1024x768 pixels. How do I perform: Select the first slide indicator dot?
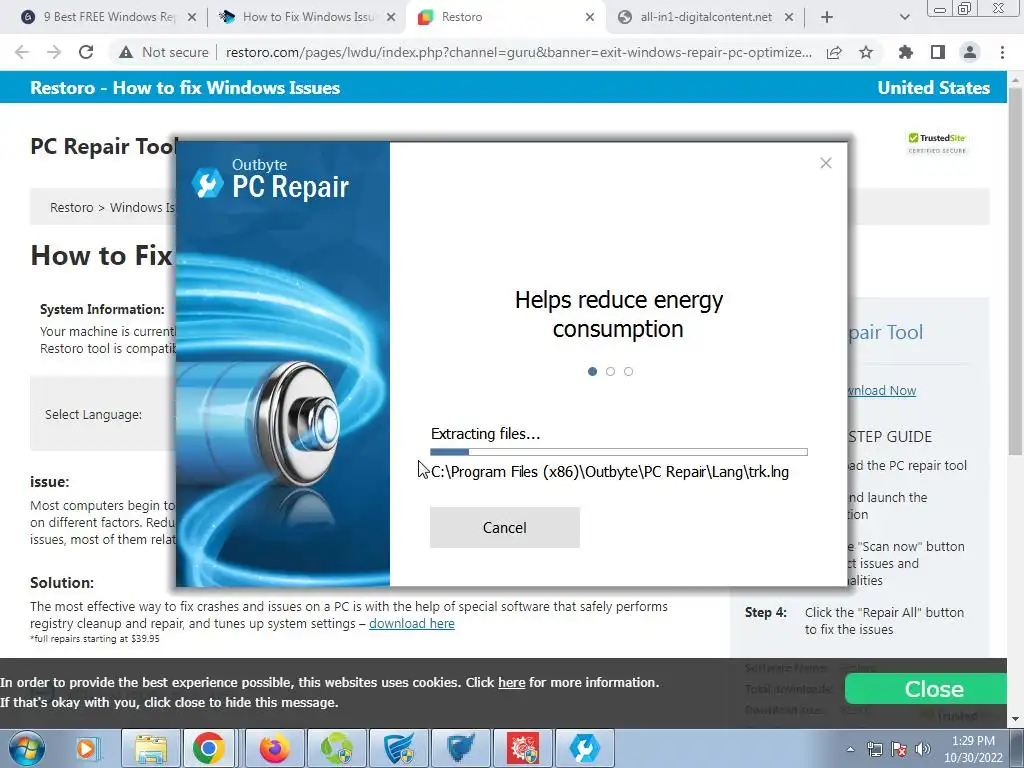[x=592, y=372]
